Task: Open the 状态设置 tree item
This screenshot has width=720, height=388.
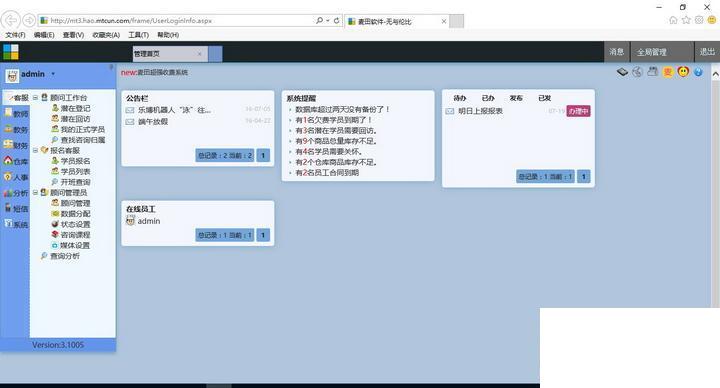Action: tap(71, 225)
